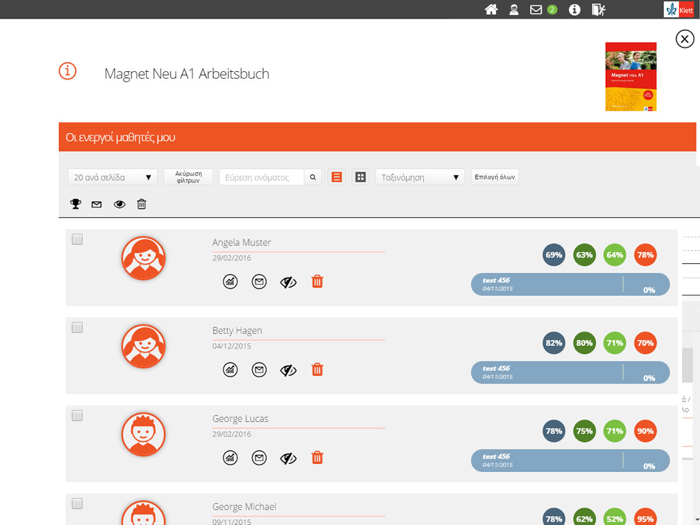Open the messages envelope in top bar
Screen dimensions: 700x525
(x=536, y=9)
